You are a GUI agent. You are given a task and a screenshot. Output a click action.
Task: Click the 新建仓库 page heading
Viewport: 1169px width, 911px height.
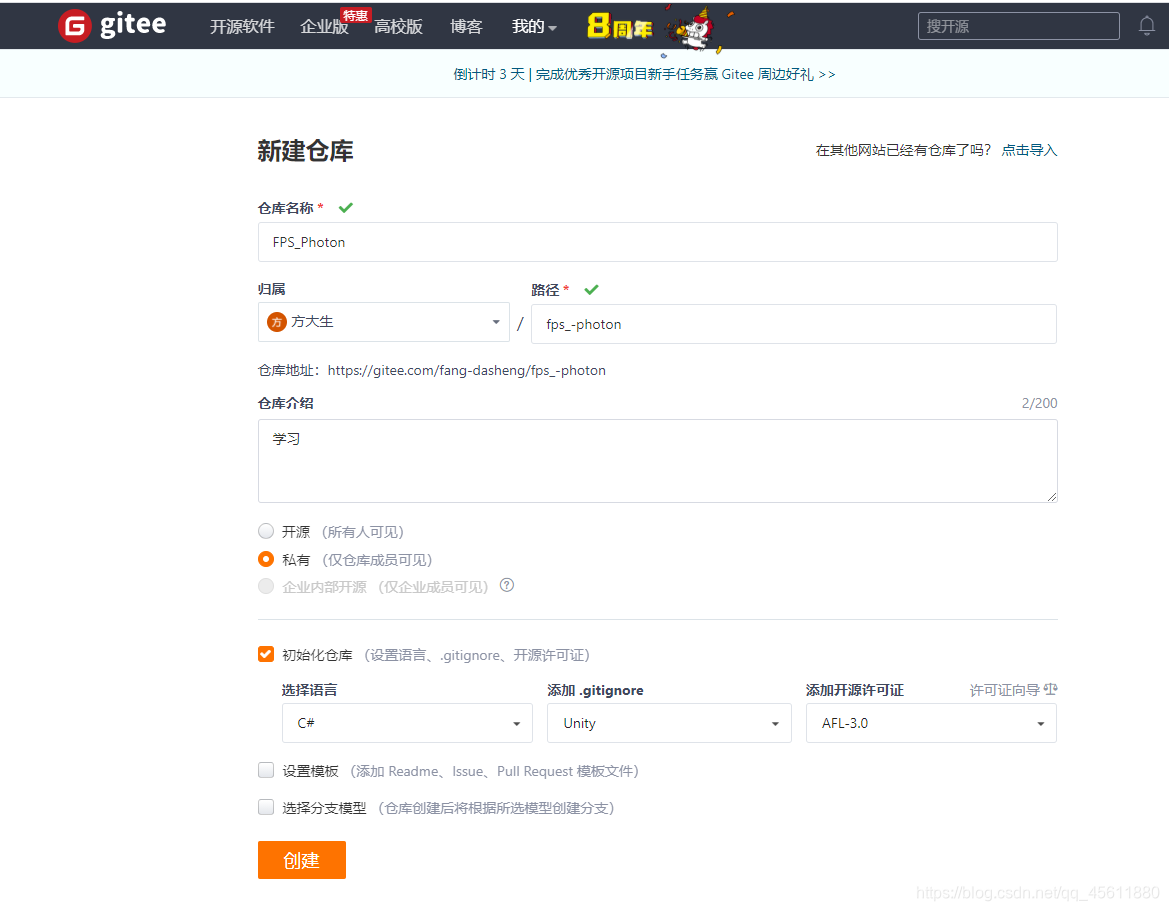point(306,151)
